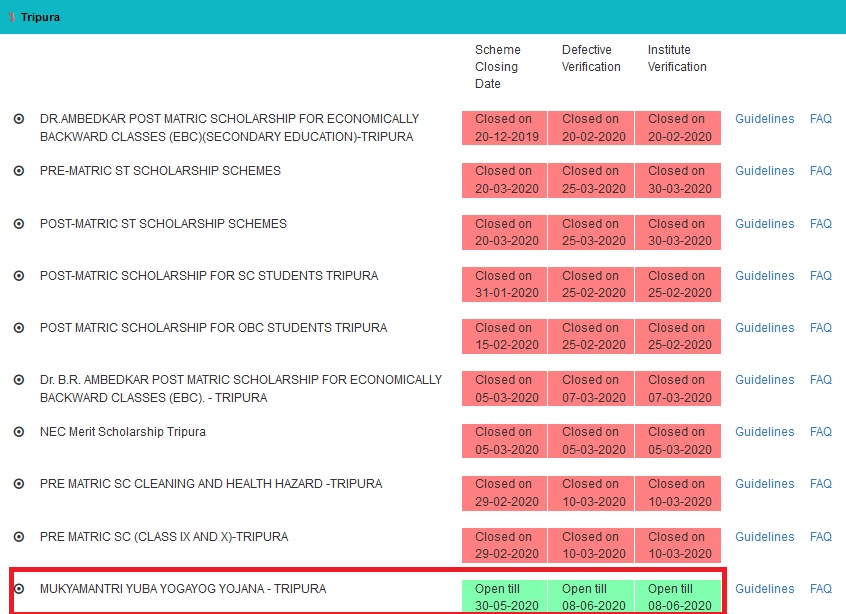The image size is (846, 614).
Task: Open Guidelines for Dr. B.R. AMBEDKAR EBC scheme
Action: pos(765,380)
